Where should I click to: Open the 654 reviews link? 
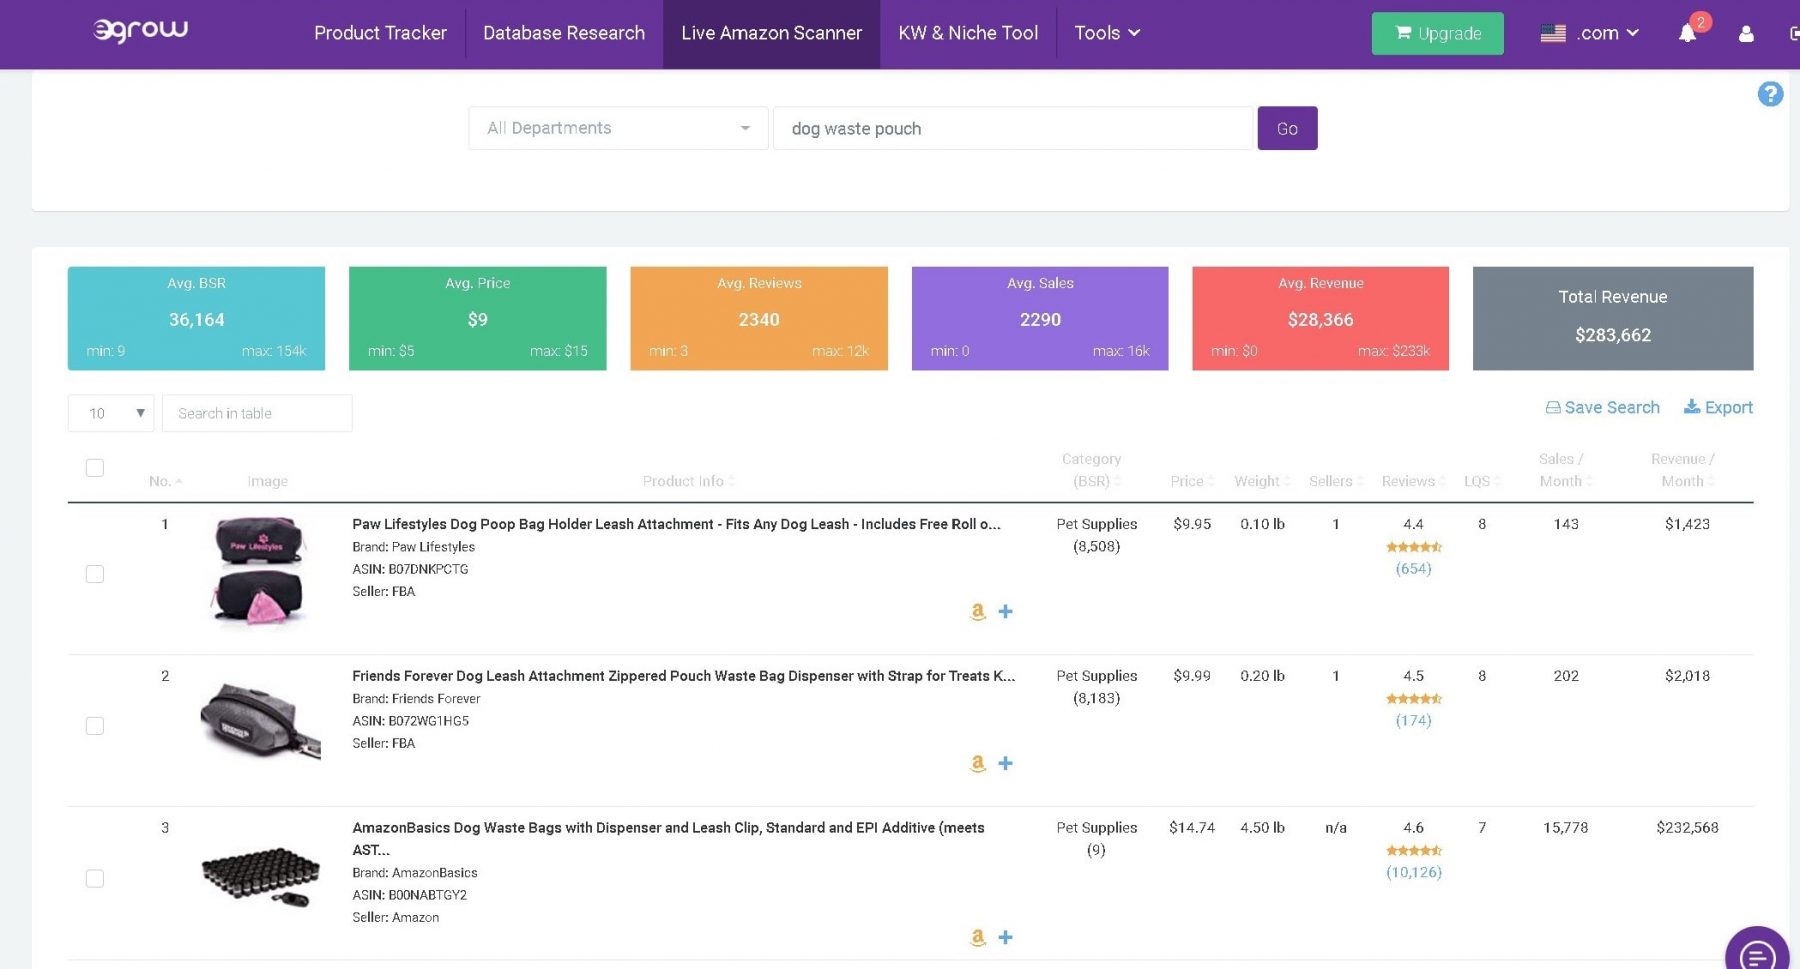click(1413, 569)
